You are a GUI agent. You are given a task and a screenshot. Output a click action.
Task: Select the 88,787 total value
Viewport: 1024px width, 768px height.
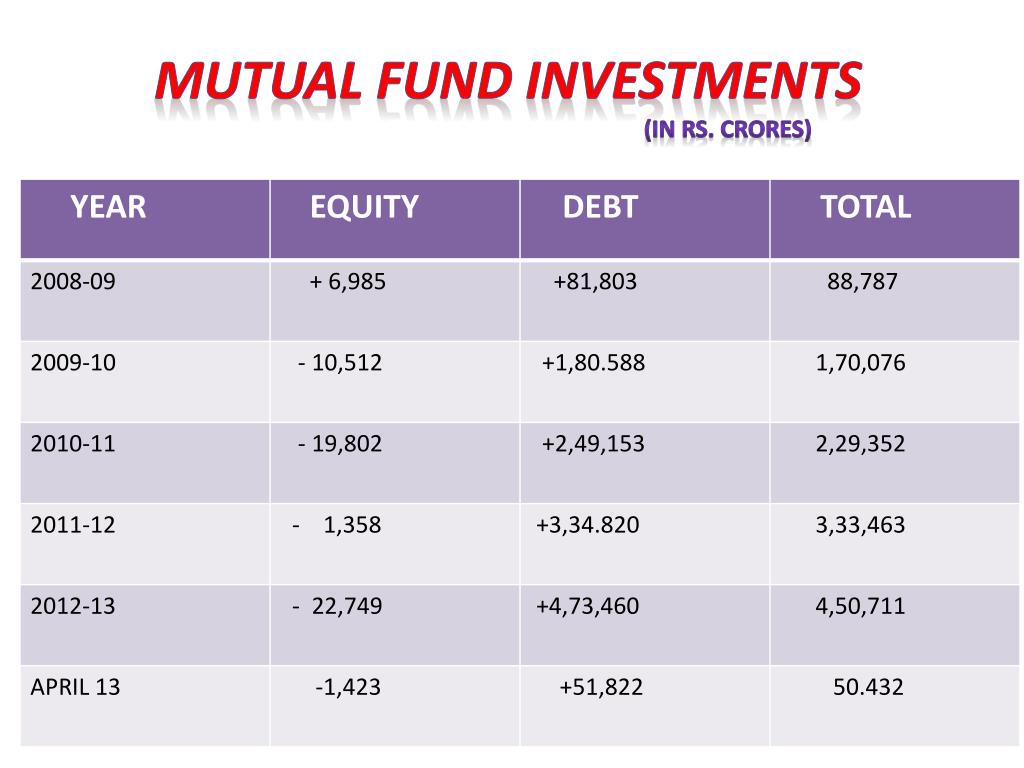pos(862,282)
